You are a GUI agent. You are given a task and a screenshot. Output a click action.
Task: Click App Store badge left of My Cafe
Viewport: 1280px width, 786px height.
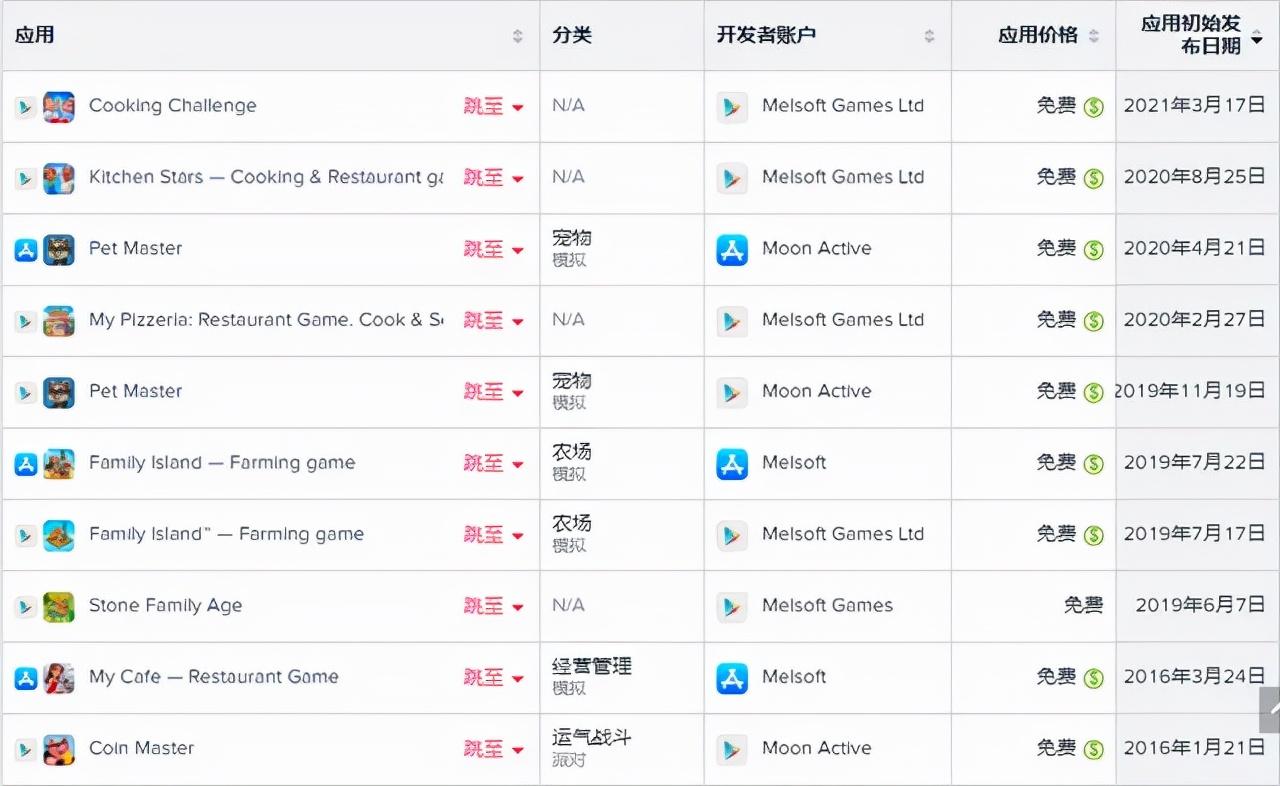26,678
